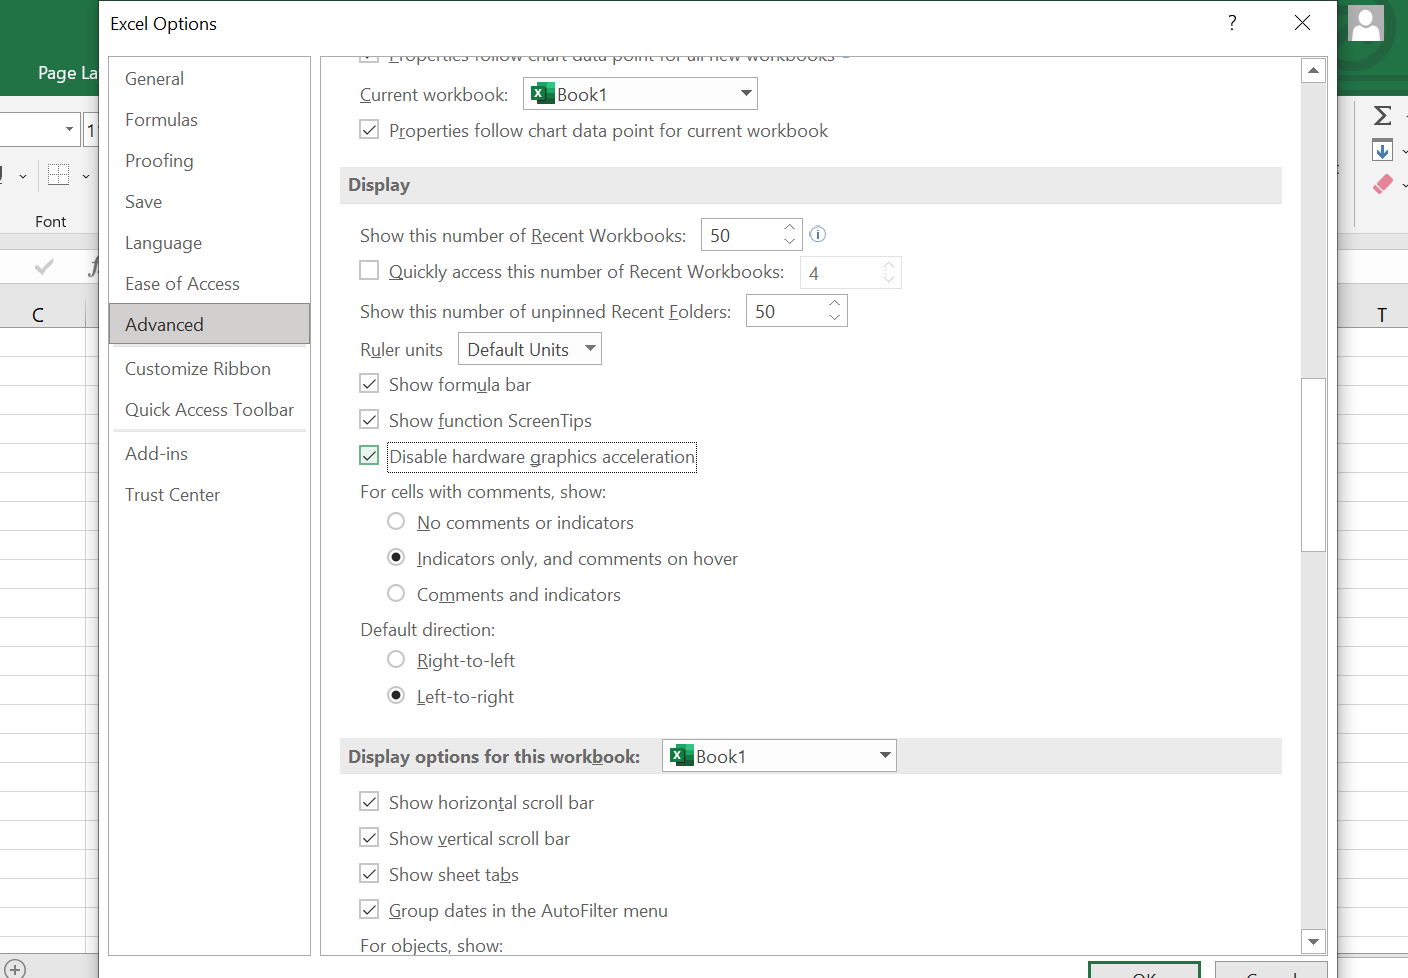Screen dimensions: 1408x978
Task: Close the Excel Options dialog
Action: click(1302, 23)
